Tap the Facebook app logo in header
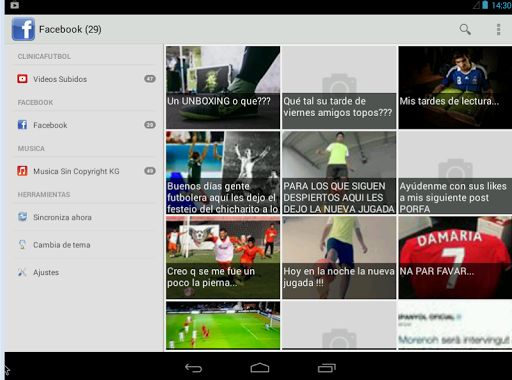Screen dimensions: 512x380 [x=23, y=29]
